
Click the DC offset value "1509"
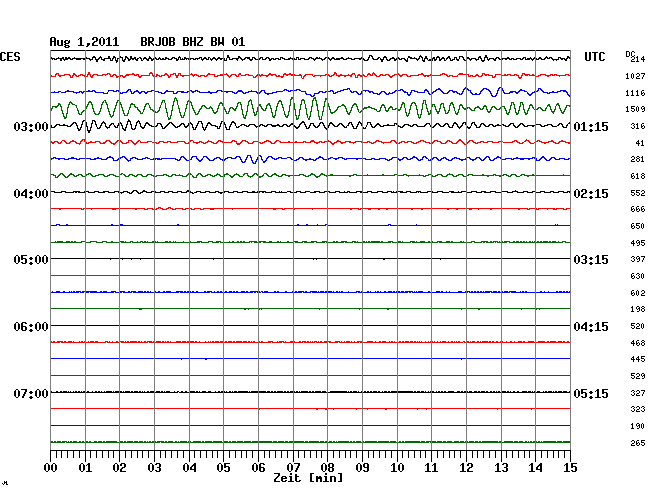point(635,109)
